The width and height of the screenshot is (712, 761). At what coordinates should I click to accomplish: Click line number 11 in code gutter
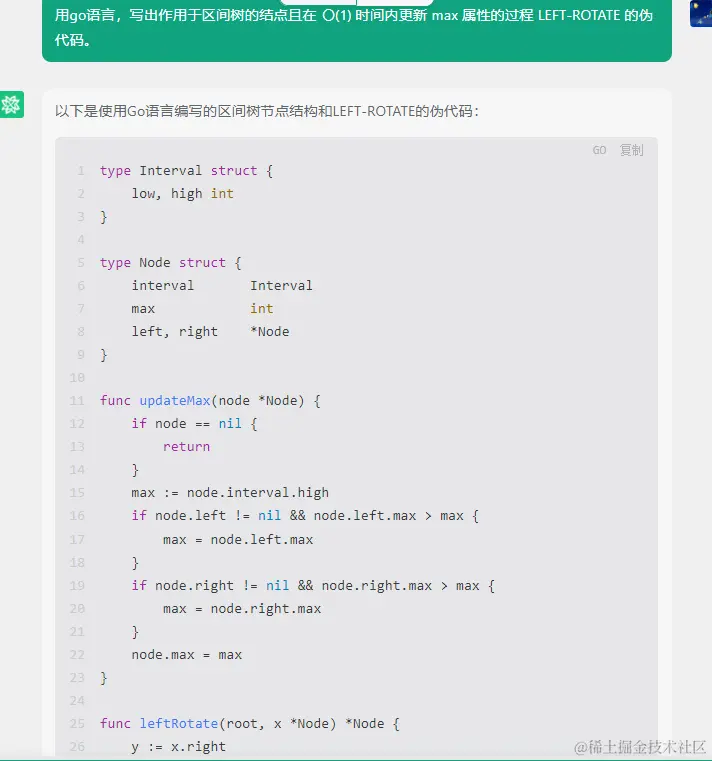pos(77,400)
